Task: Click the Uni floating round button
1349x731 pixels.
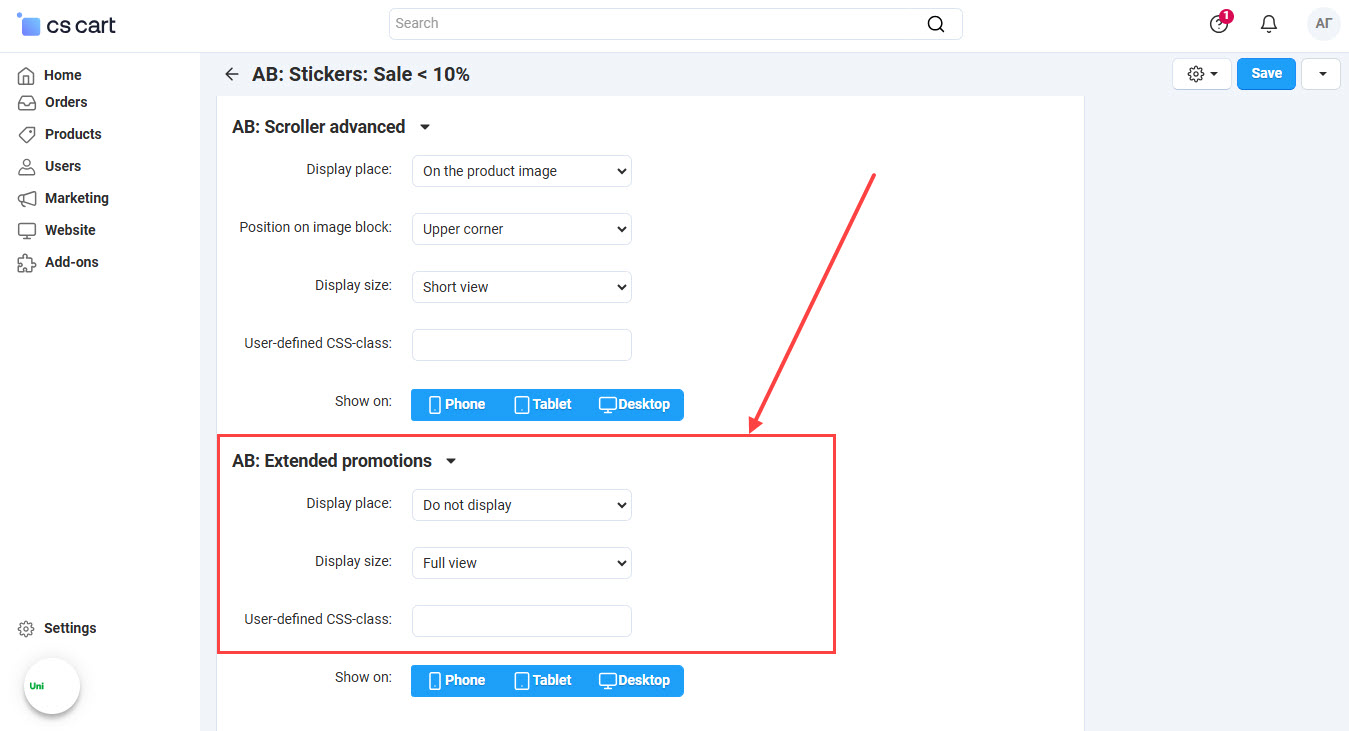Action: coord(52,686)
